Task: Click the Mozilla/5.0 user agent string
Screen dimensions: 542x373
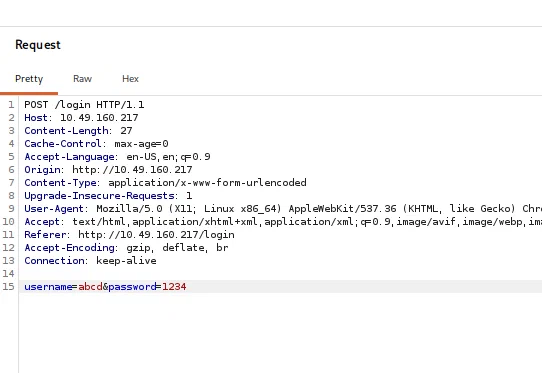Action: [x=319, y=209]
